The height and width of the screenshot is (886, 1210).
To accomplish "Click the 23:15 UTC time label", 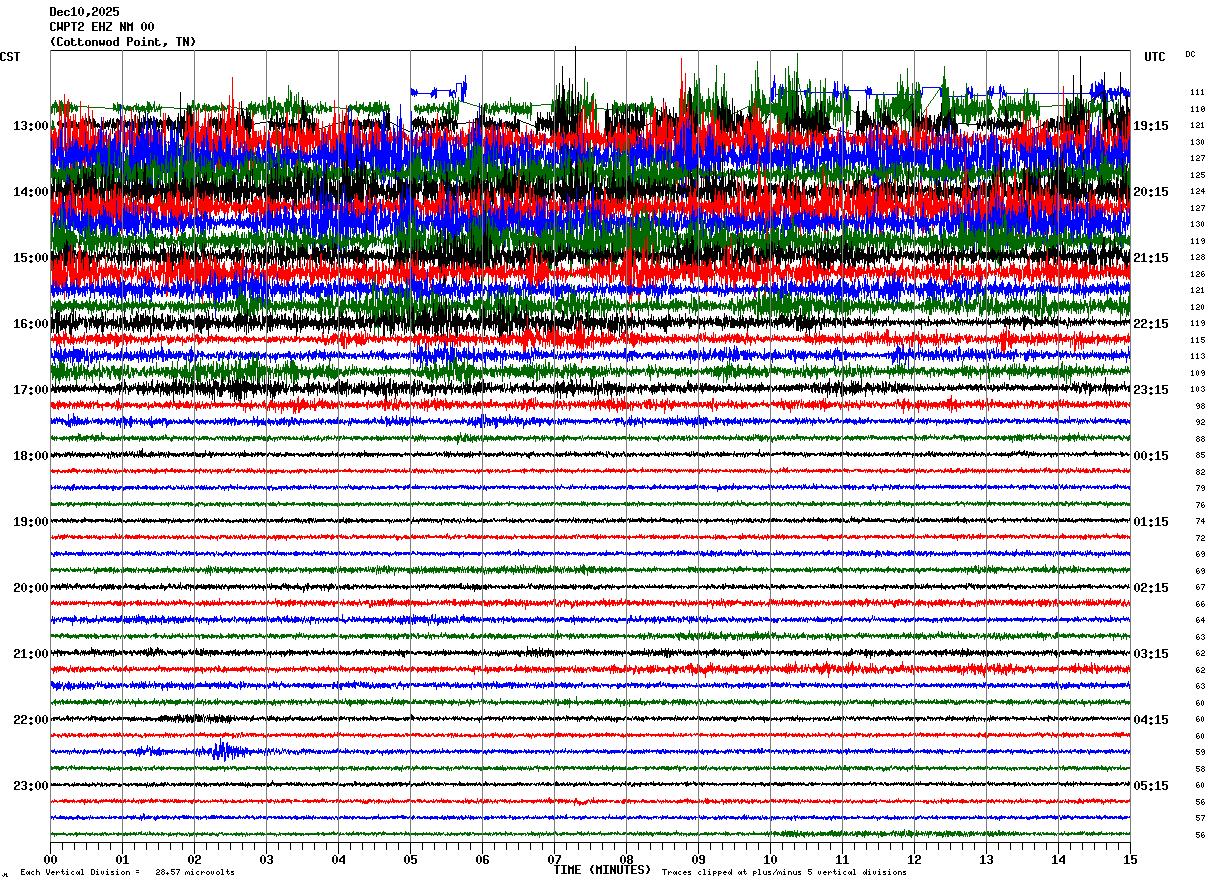I will click(x=1151, y=390).
